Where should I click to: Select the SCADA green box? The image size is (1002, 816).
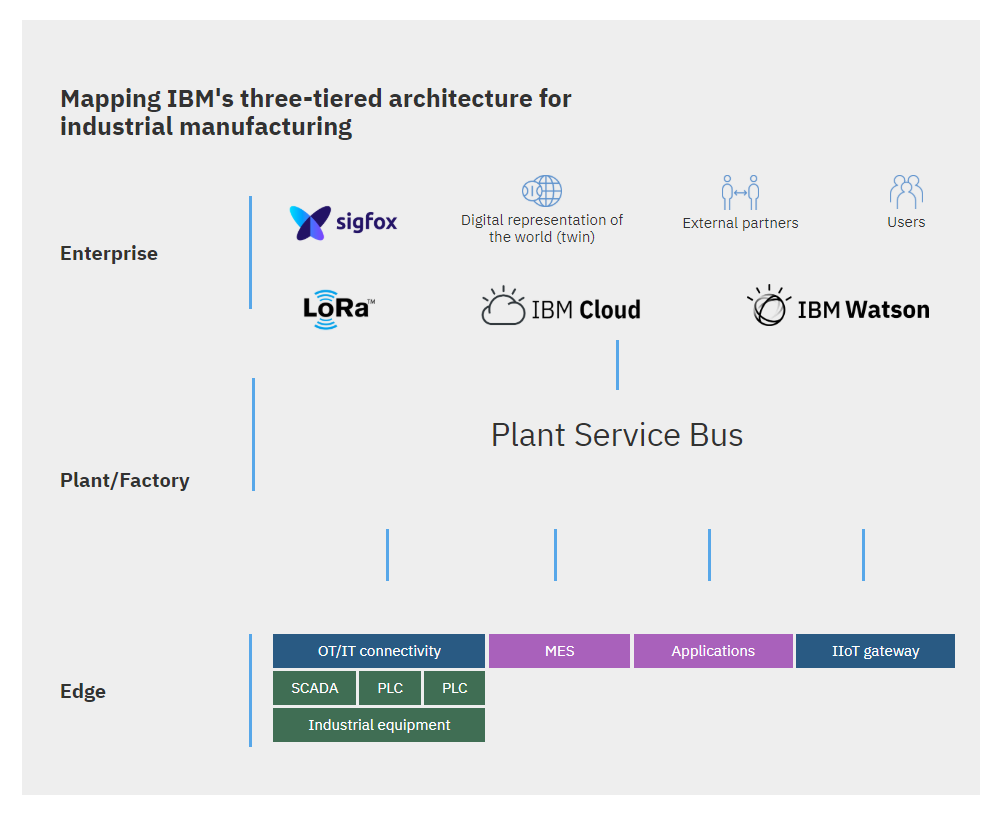[x=314, y=688]
